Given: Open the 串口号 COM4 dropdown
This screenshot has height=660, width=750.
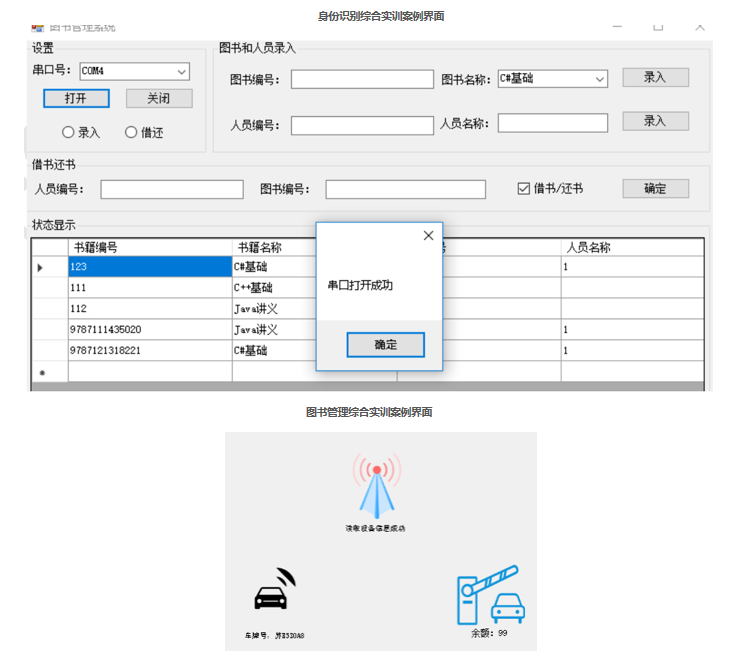Looking at the screenshot, I should [182, 72].
